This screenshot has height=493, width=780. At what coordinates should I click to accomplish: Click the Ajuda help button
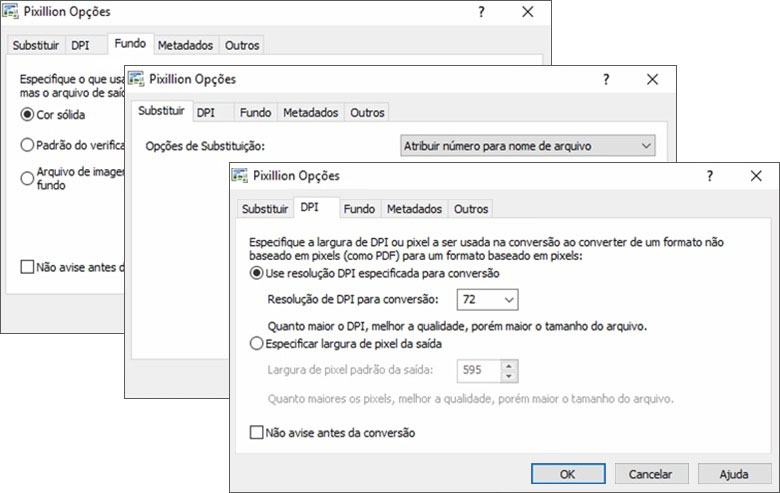tap(734, 474)
